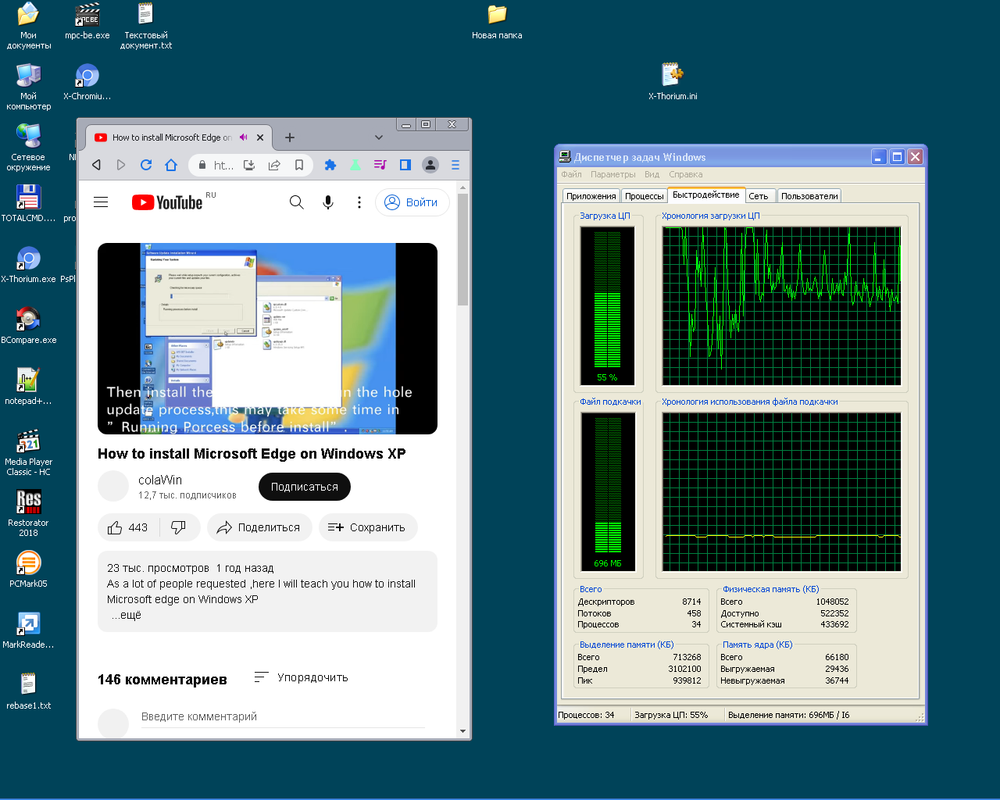Select the BCompare.exe desktop icon
Screen dimensions: 1000x800
28,325
